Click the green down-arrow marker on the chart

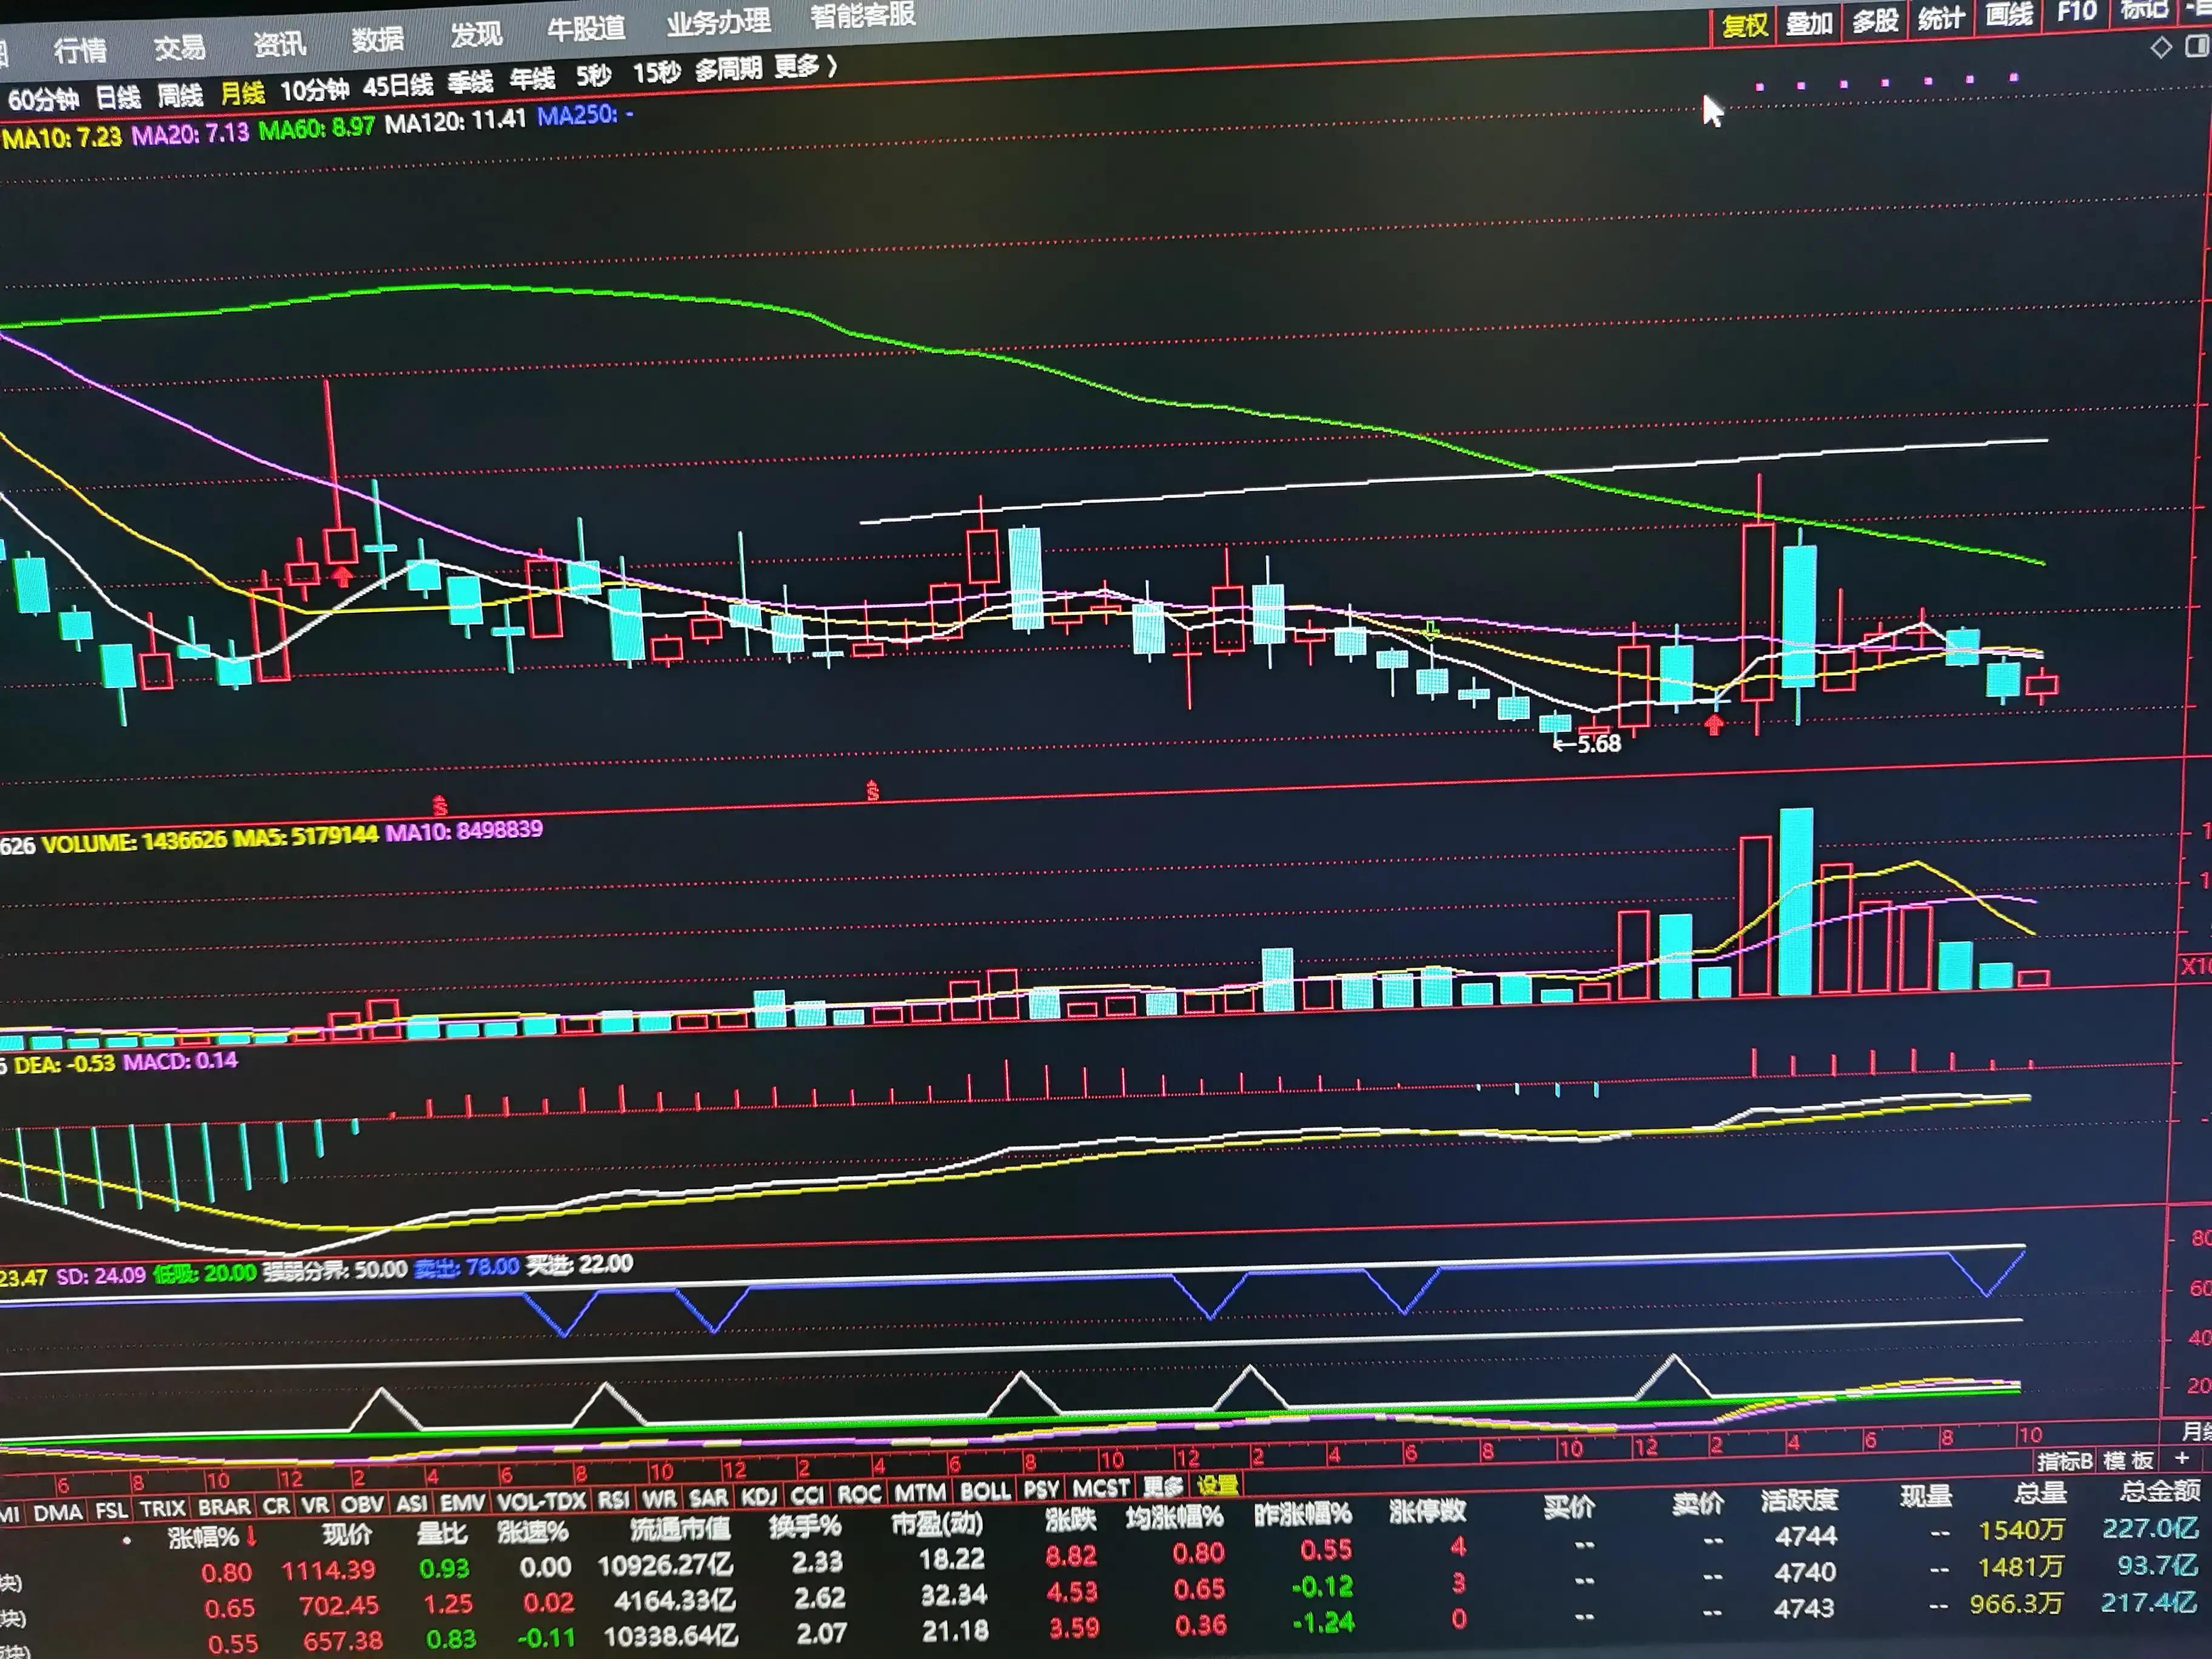point(1431,630)
